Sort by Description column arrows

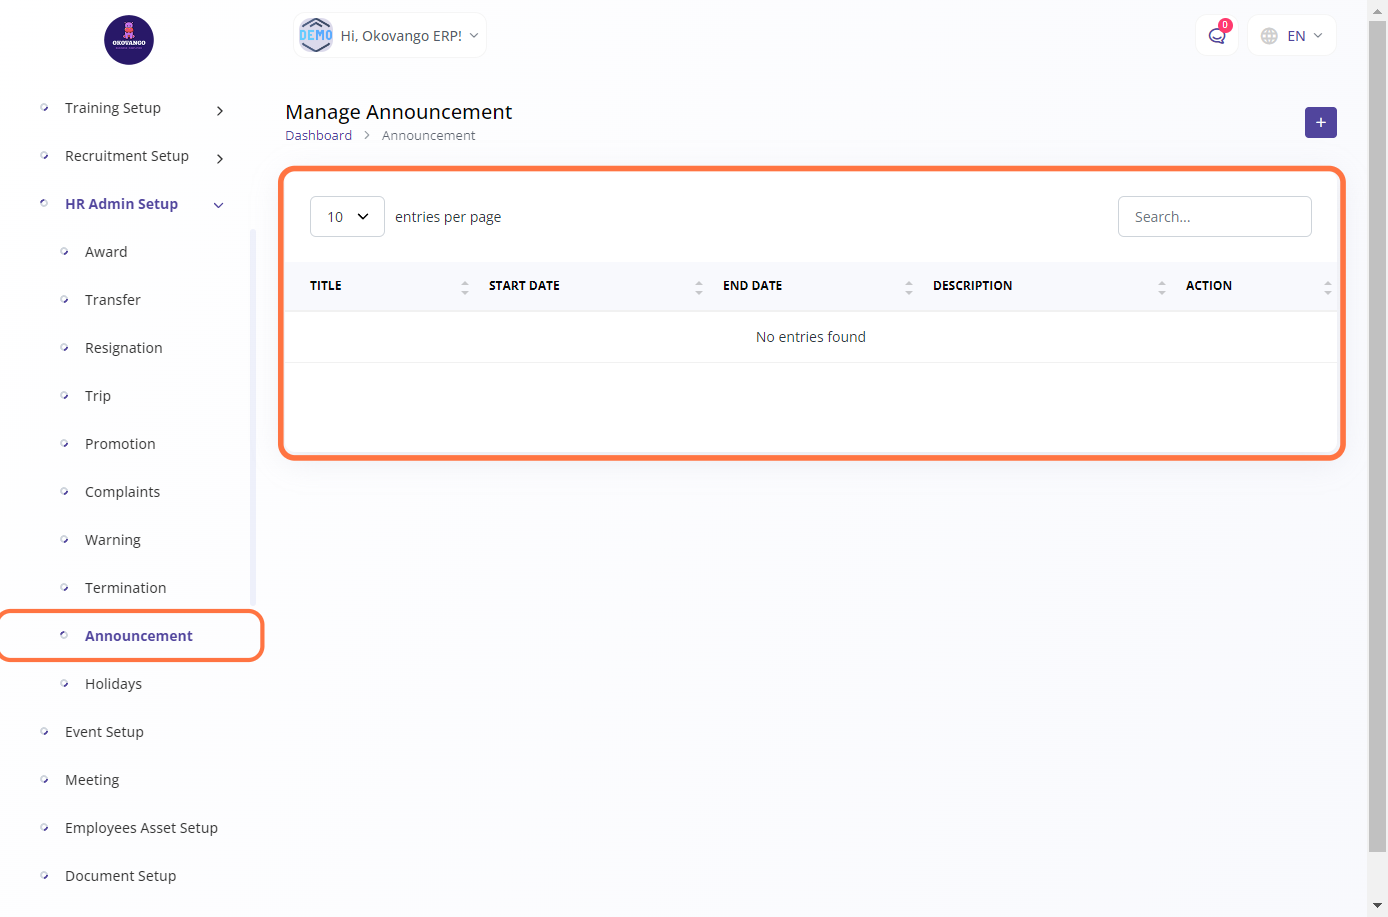(1161, 287)
